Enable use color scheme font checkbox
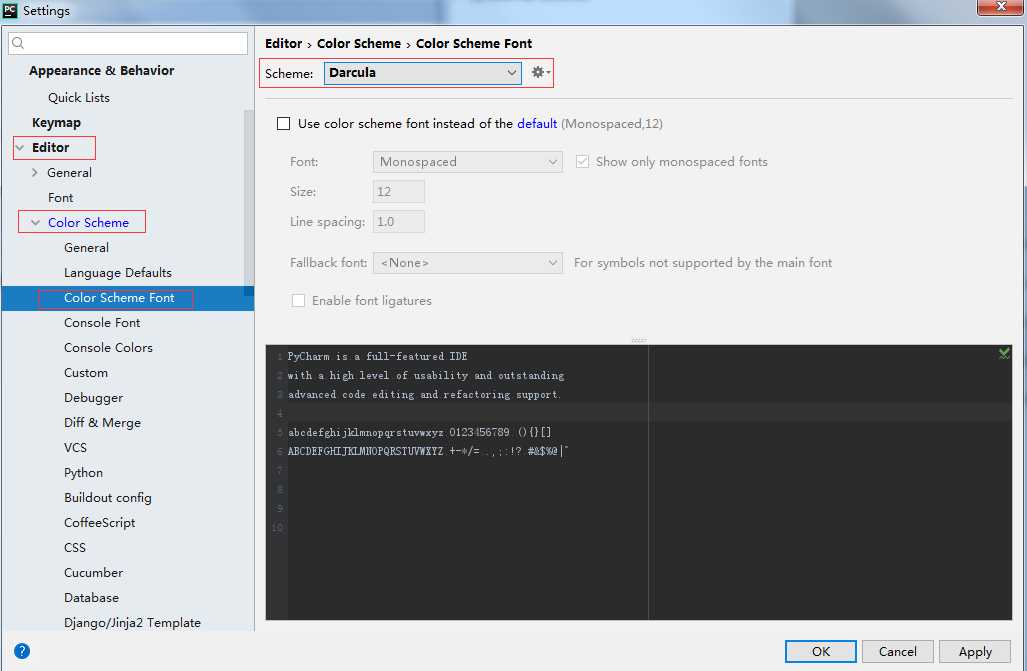The image size is (1027, 671). coord(284,124)
